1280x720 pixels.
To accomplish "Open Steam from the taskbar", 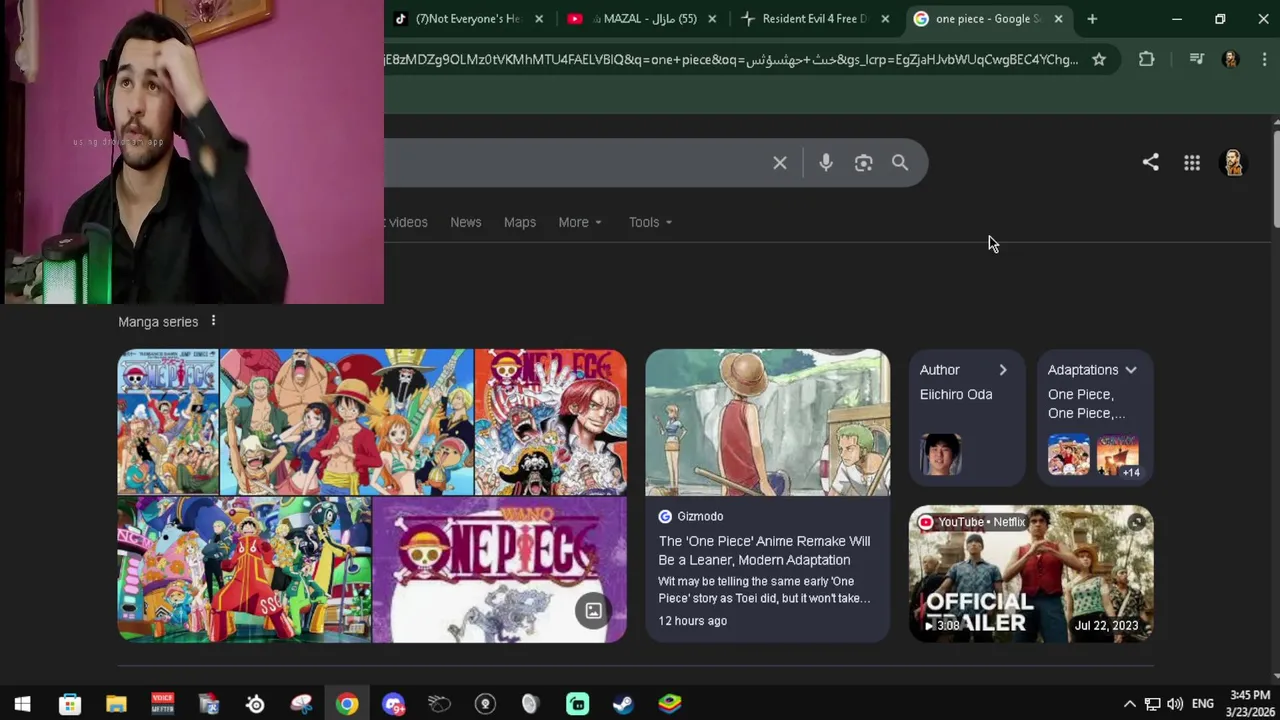I will [x=623, y=704].
